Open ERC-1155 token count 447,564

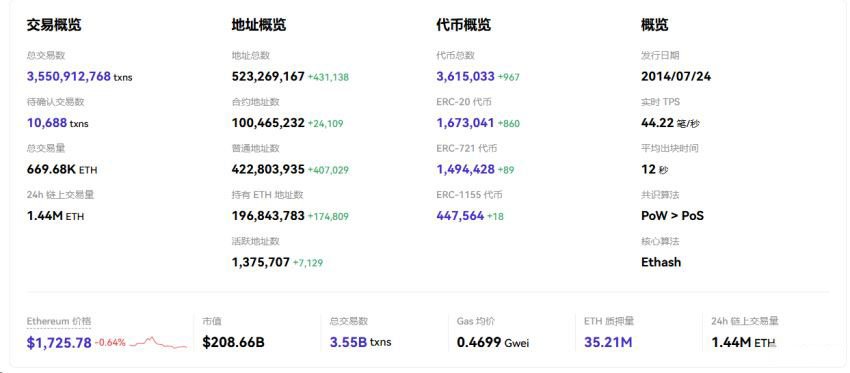(460, 216)
